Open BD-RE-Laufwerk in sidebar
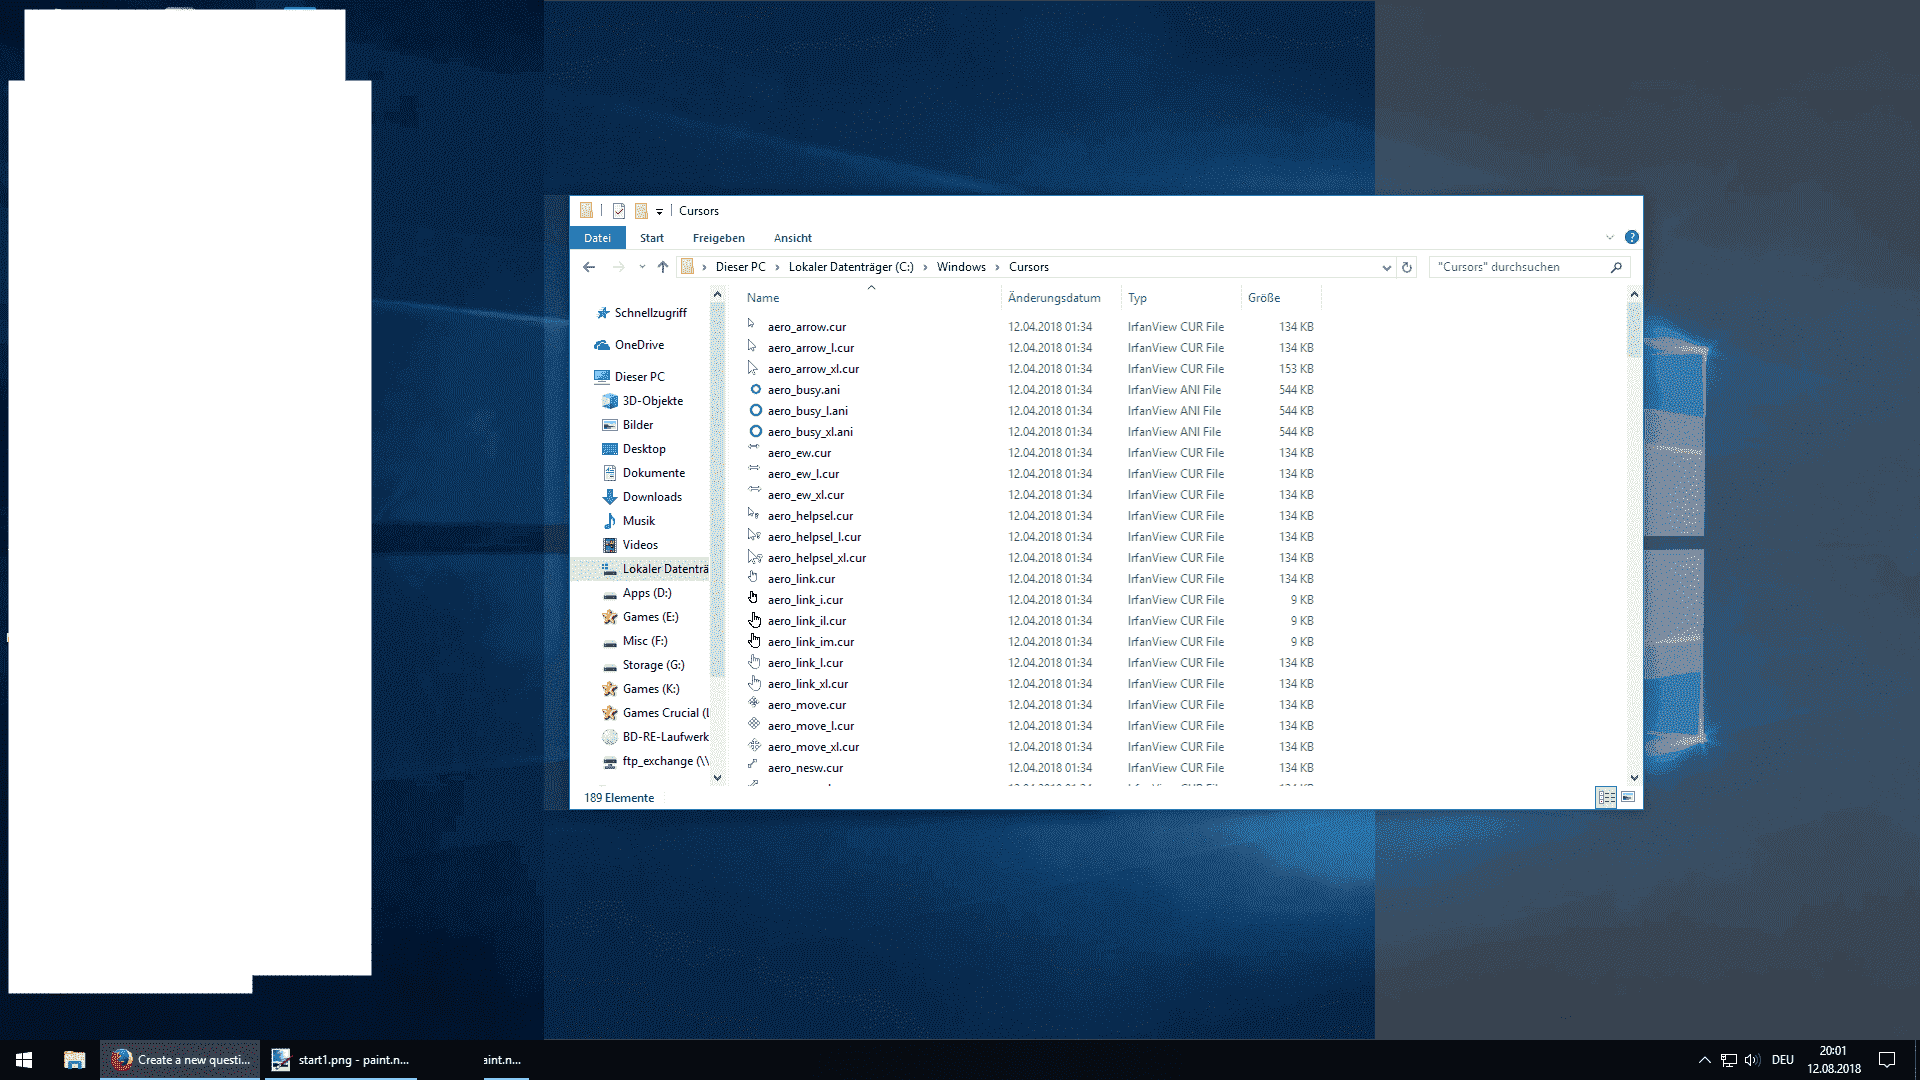This screenshot has width=1920, height=1080. 665,737
